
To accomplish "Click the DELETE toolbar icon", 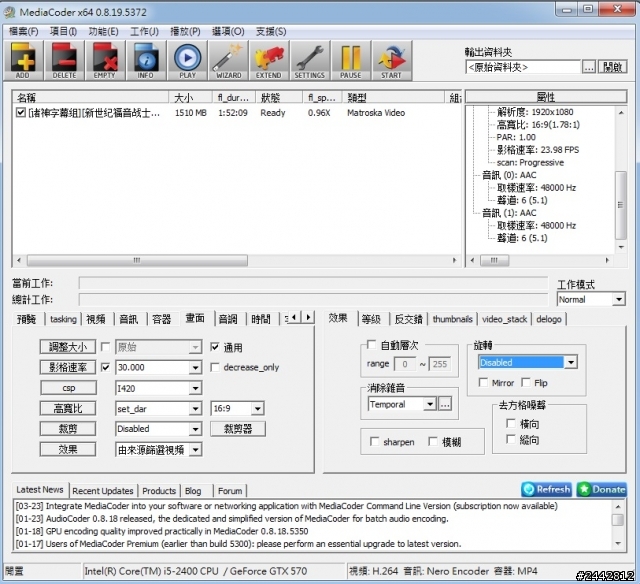I will coord(64,60).
